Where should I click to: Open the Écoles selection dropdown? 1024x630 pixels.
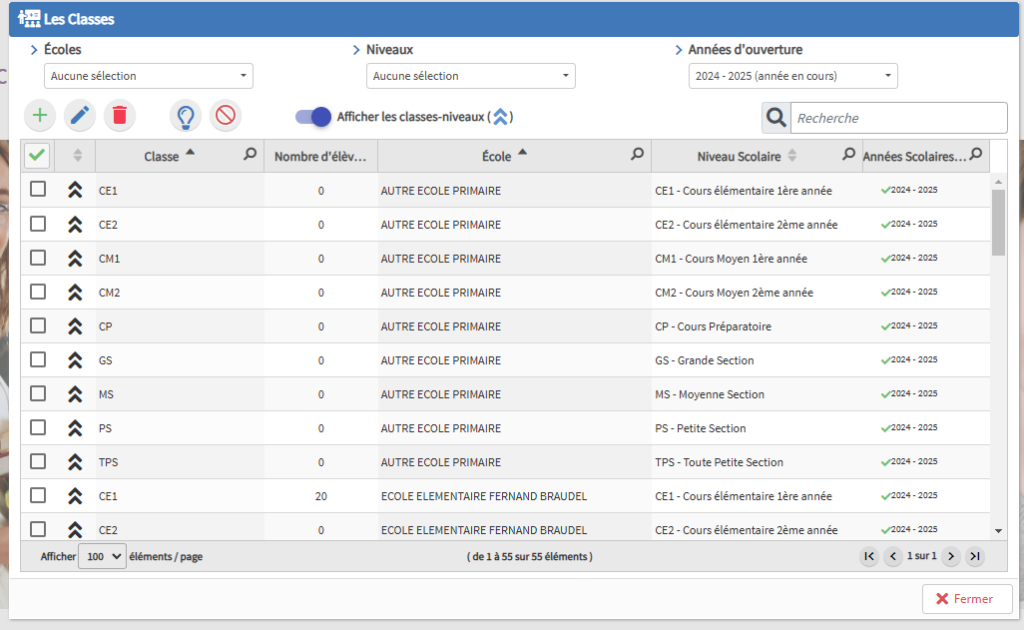pos(148,76)
